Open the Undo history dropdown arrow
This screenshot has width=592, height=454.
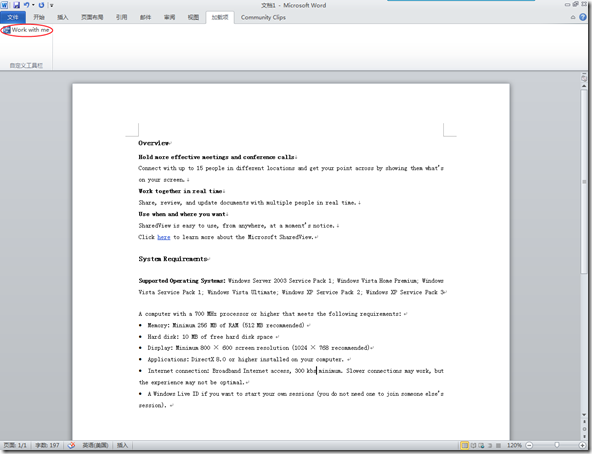point(33,5)
